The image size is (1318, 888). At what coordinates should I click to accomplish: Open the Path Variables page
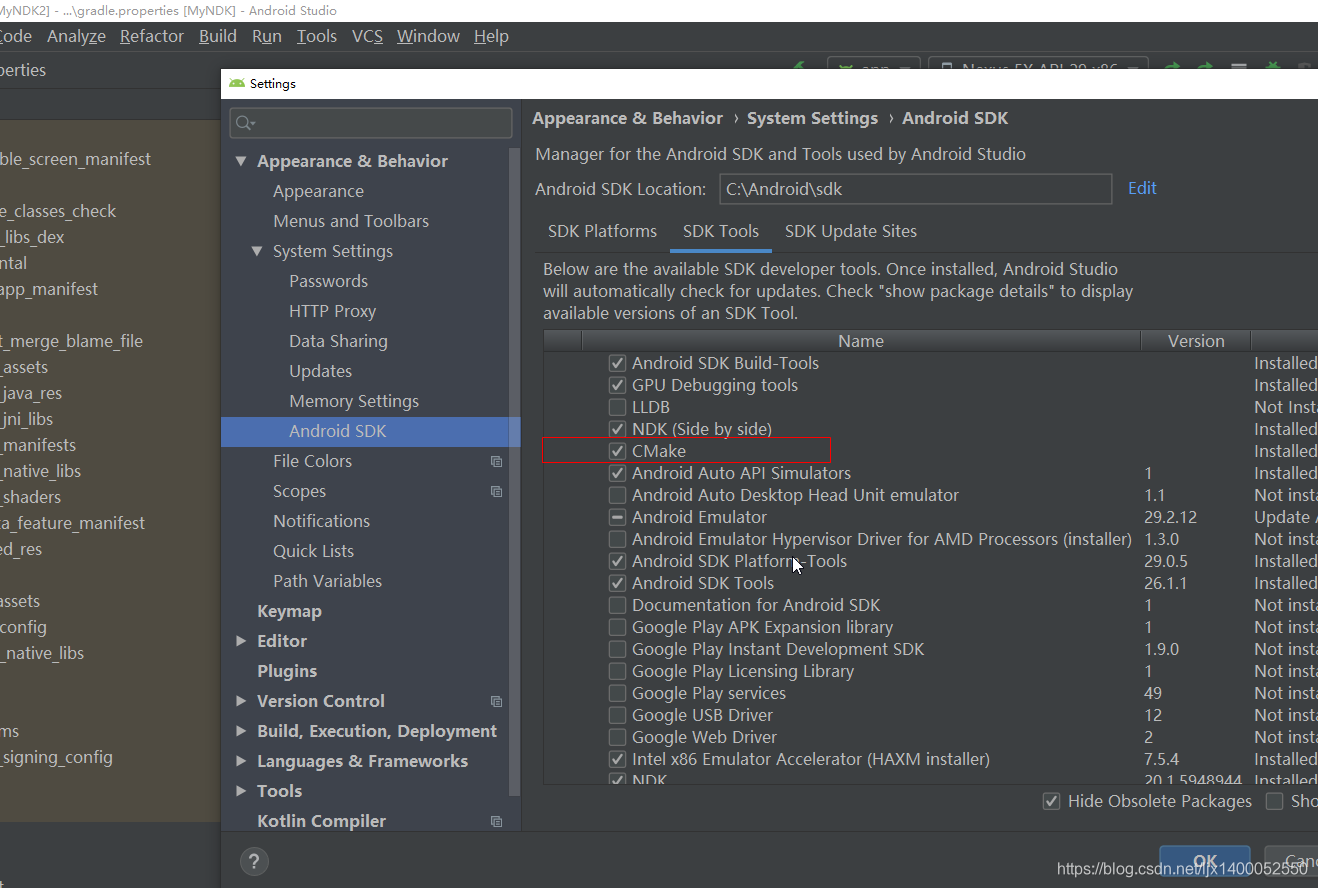(x=327, y=581)
